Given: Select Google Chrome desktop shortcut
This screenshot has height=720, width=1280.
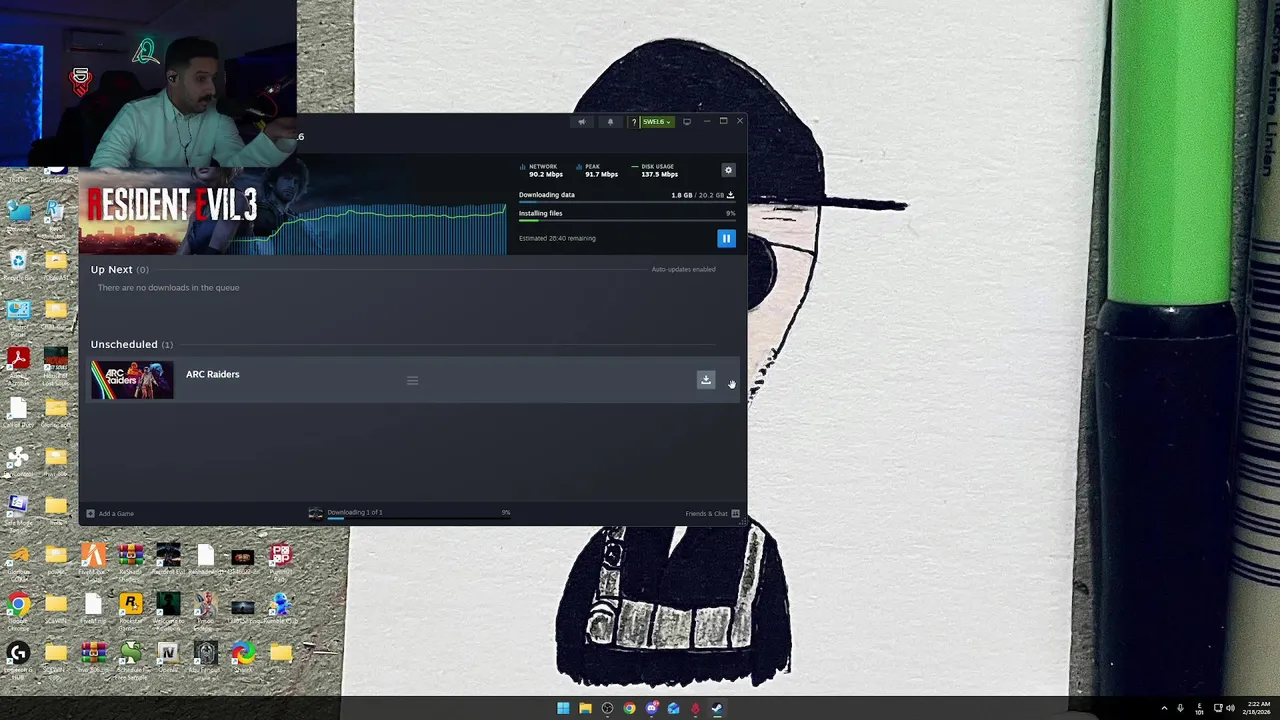Looking at the screenshot, I should coord(18,609).
